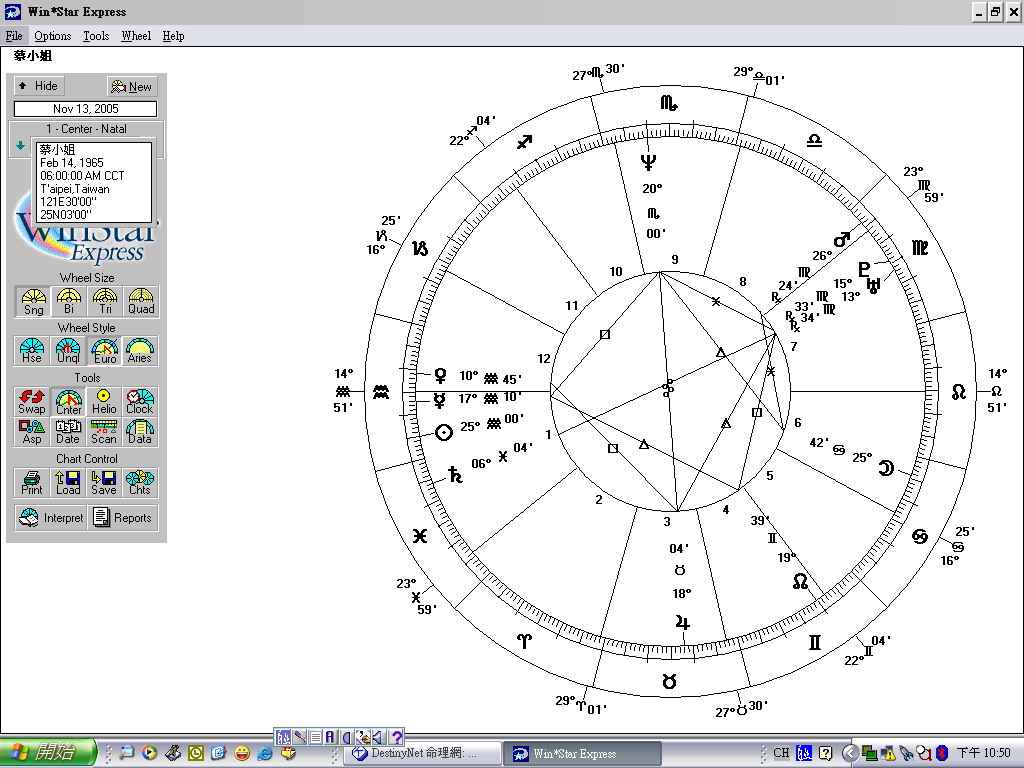
Task: Expand chart info using green arrow
Action: 20,145
